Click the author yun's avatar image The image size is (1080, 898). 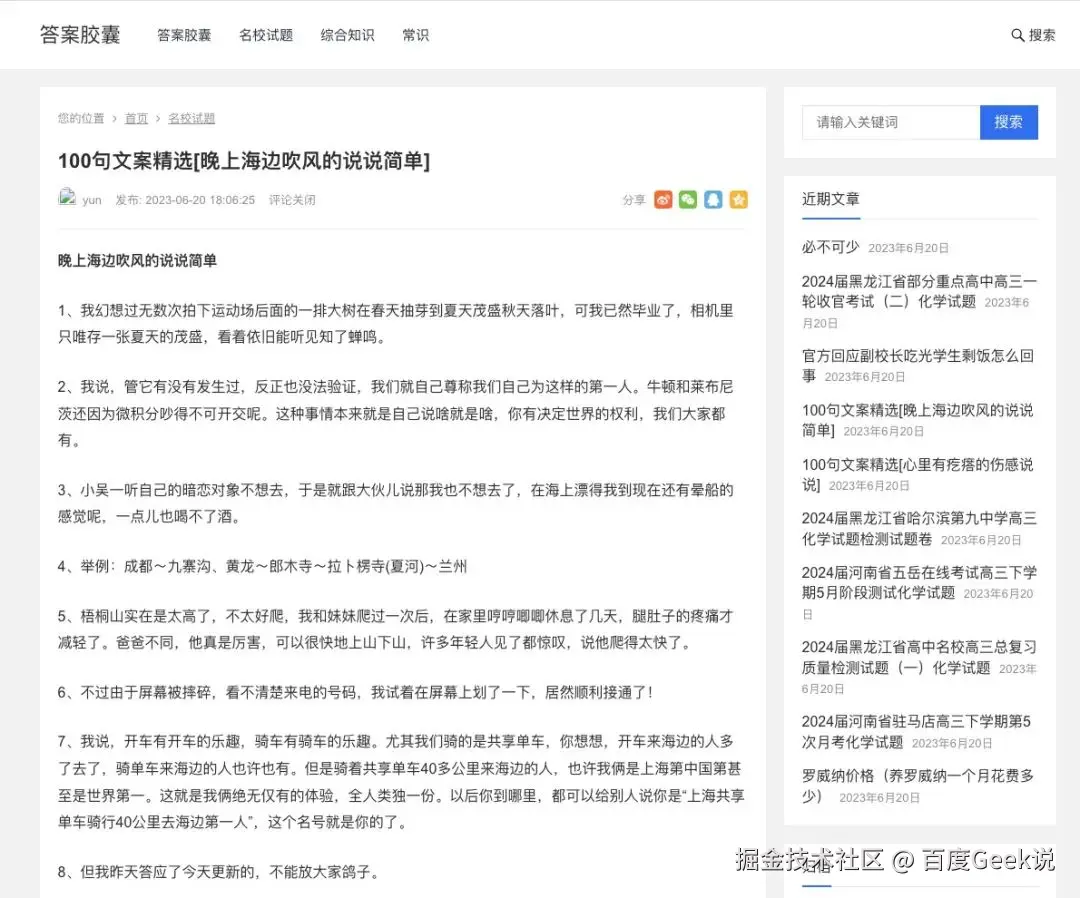[67, 198]
